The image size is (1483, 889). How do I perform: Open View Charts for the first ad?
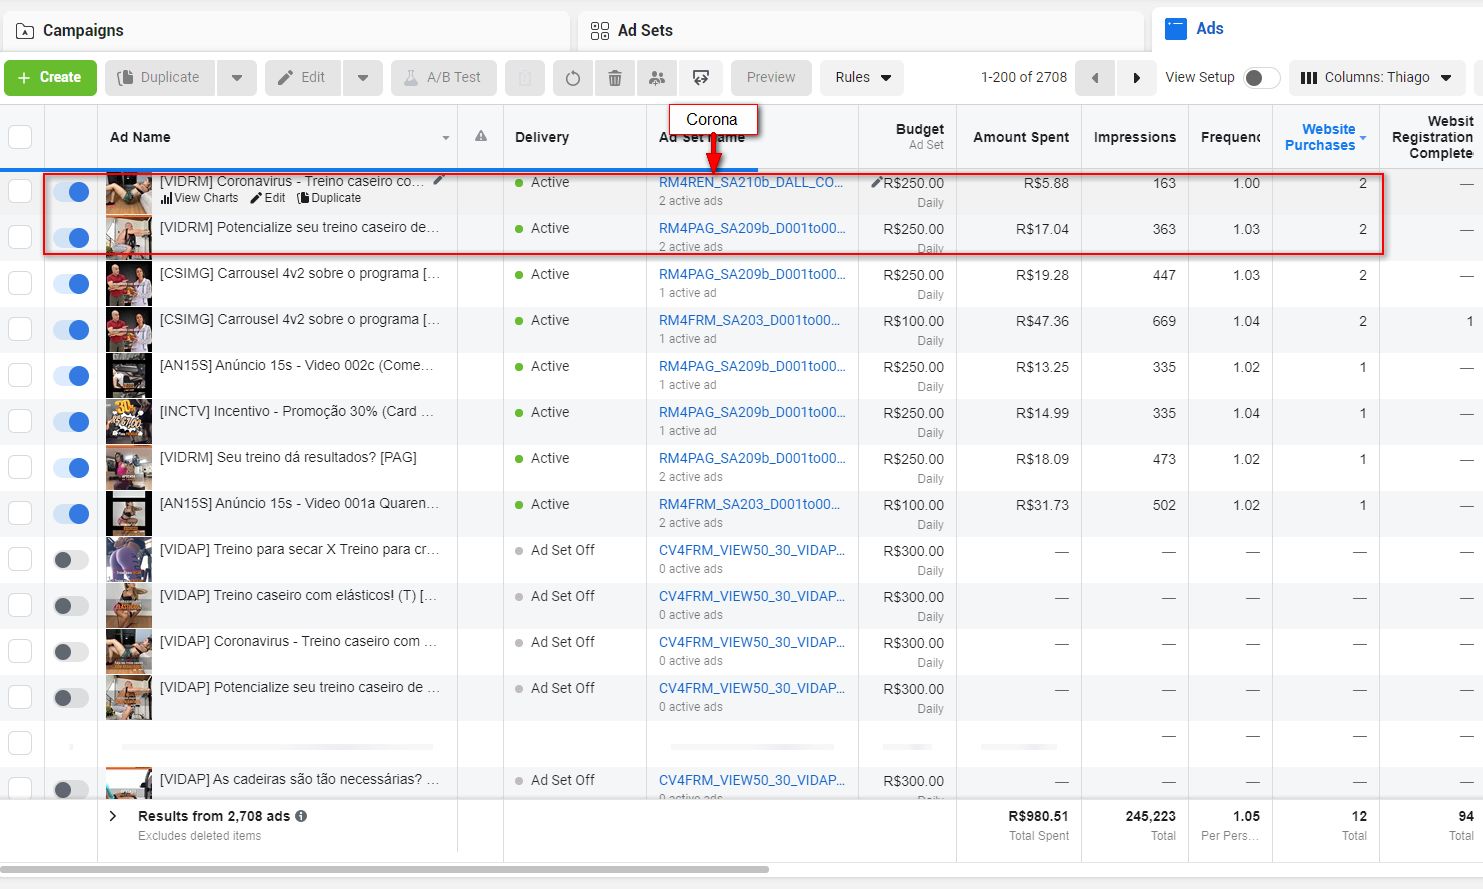tap(199, 198)
